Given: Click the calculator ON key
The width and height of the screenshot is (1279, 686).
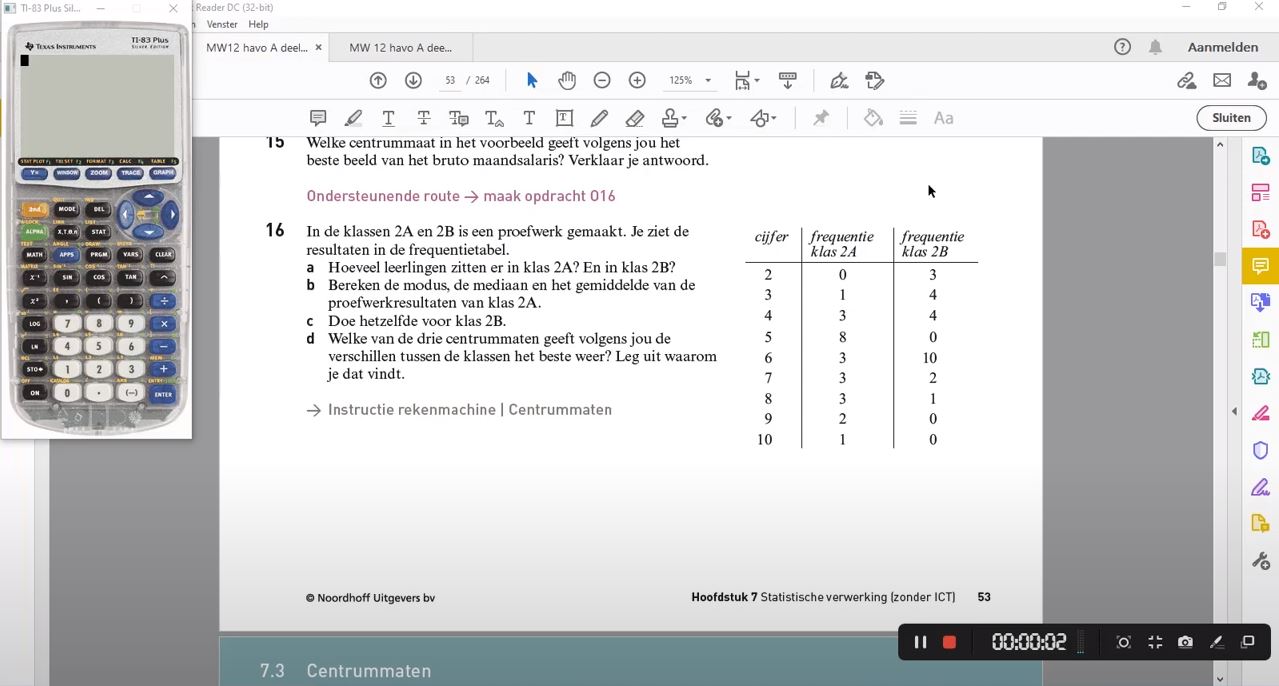Looking at the screenshot, I should 35,393.
